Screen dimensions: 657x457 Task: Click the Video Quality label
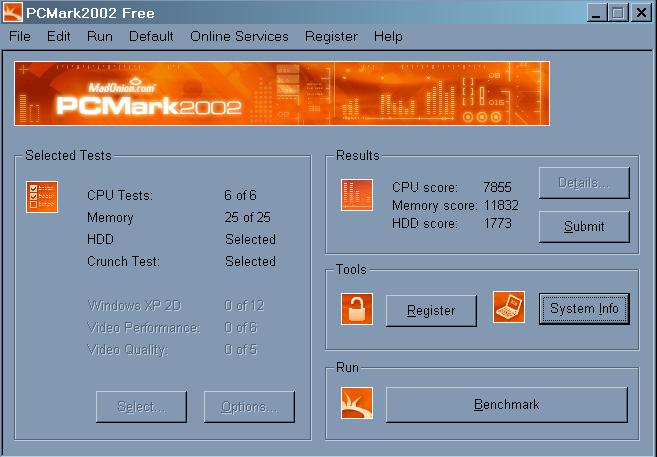click(127, 350)
